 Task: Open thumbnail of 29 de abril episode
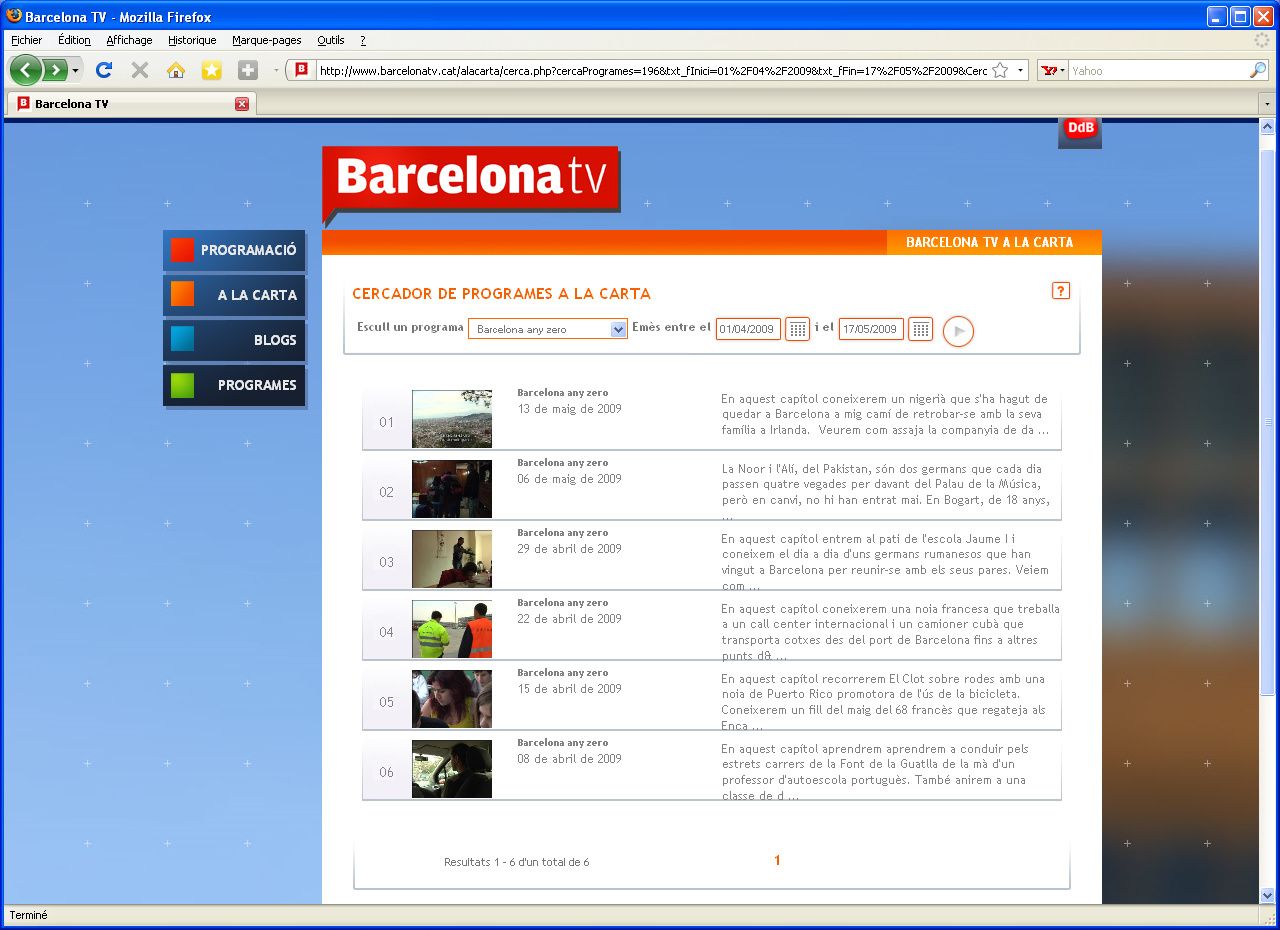pos(452,559)
